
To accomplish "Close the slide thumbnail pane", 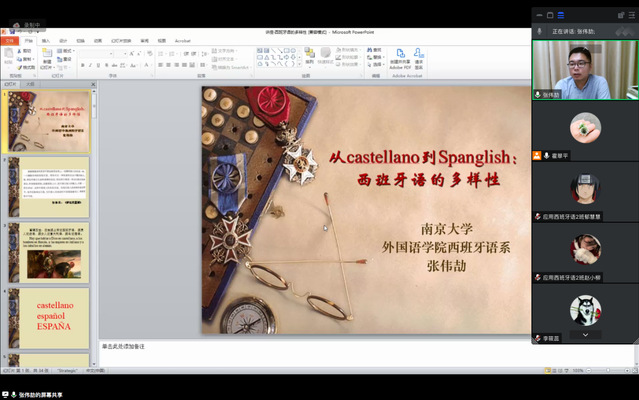I will point(93,84).
